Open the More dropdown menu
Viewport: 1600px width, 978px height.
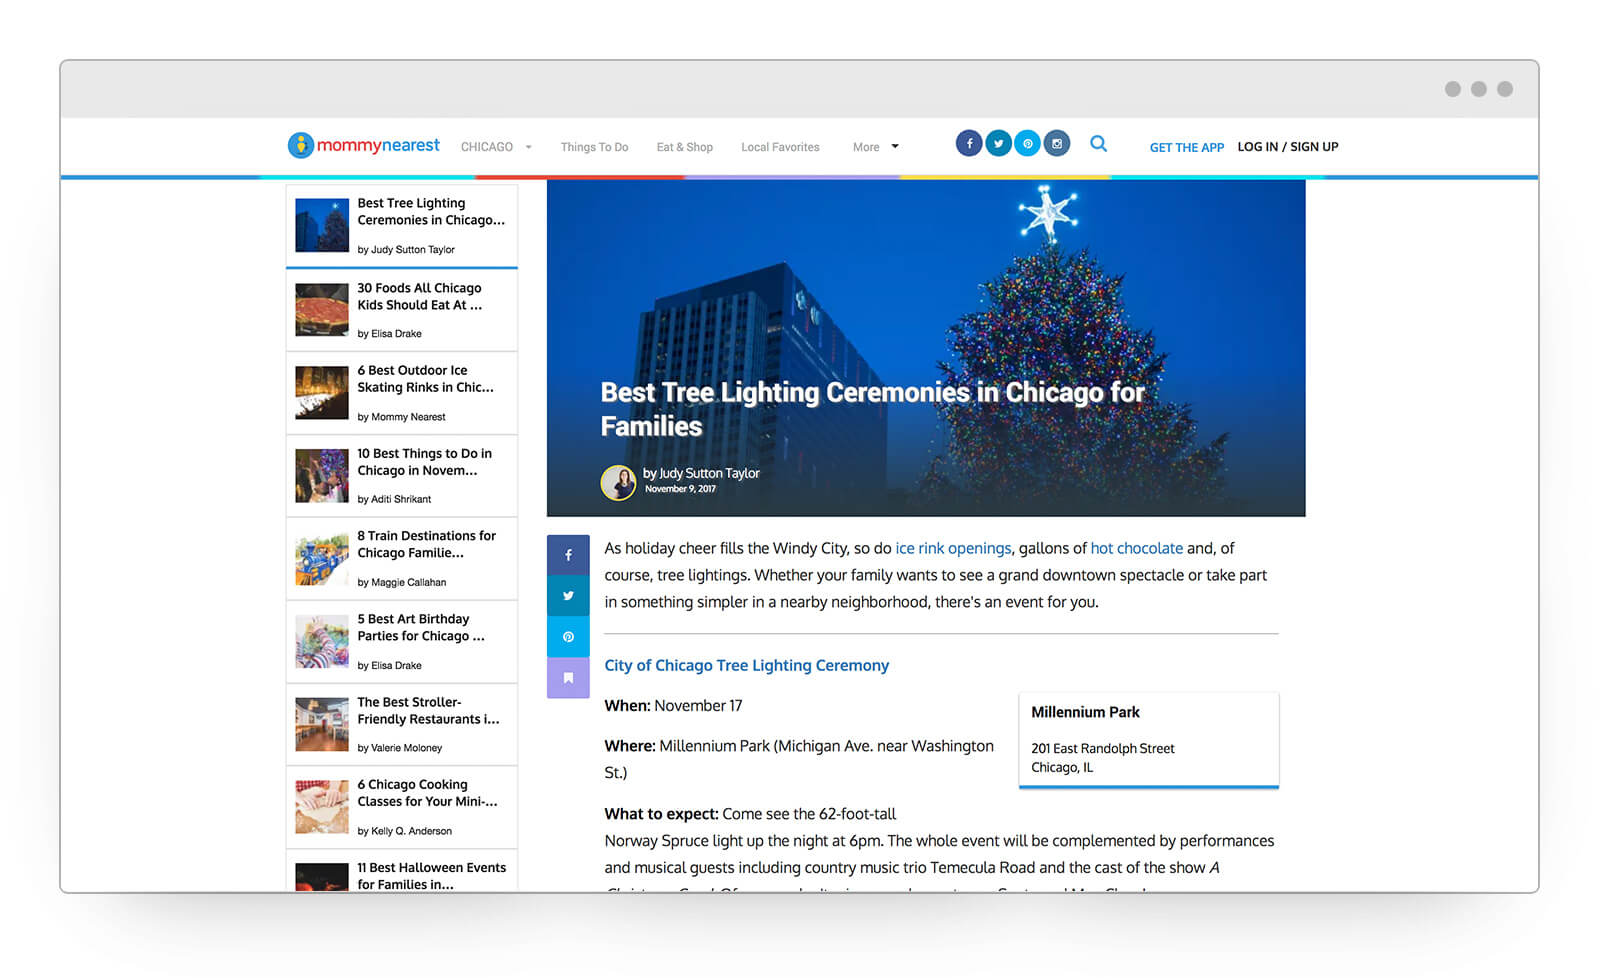[x=875, y=147]
